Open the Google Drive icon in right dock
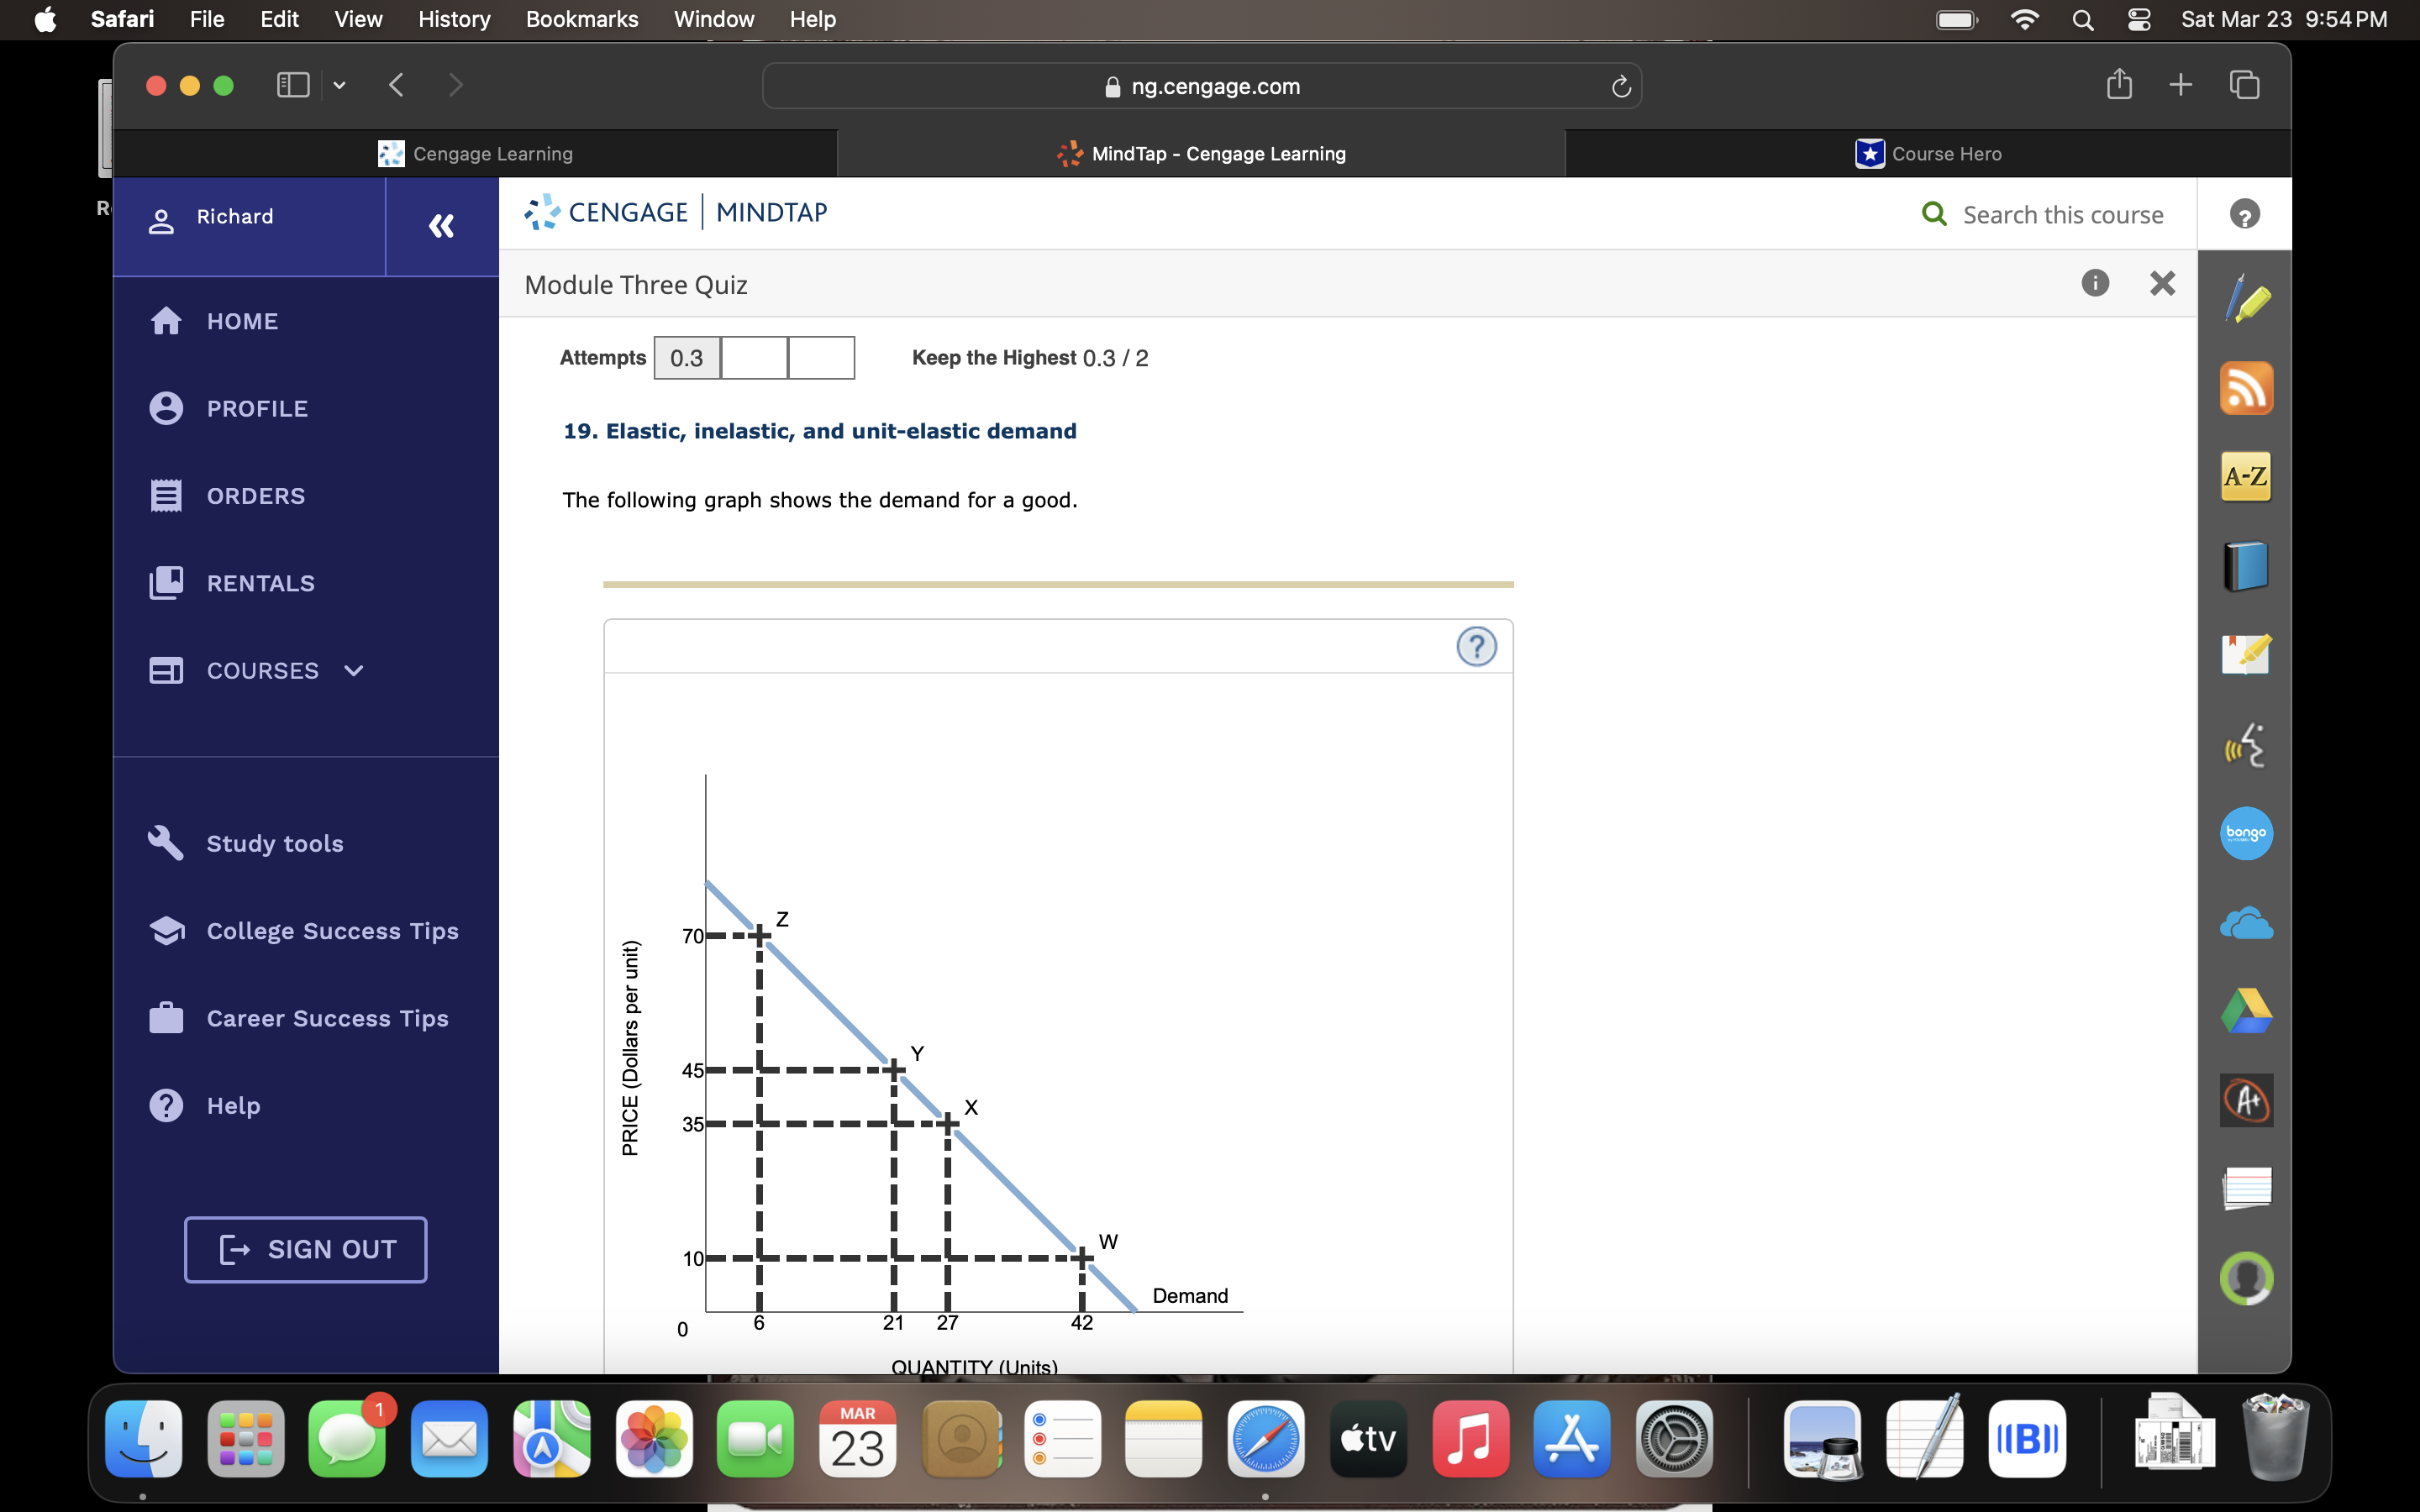The image size is (2420, 1512). point(2246,1011)
